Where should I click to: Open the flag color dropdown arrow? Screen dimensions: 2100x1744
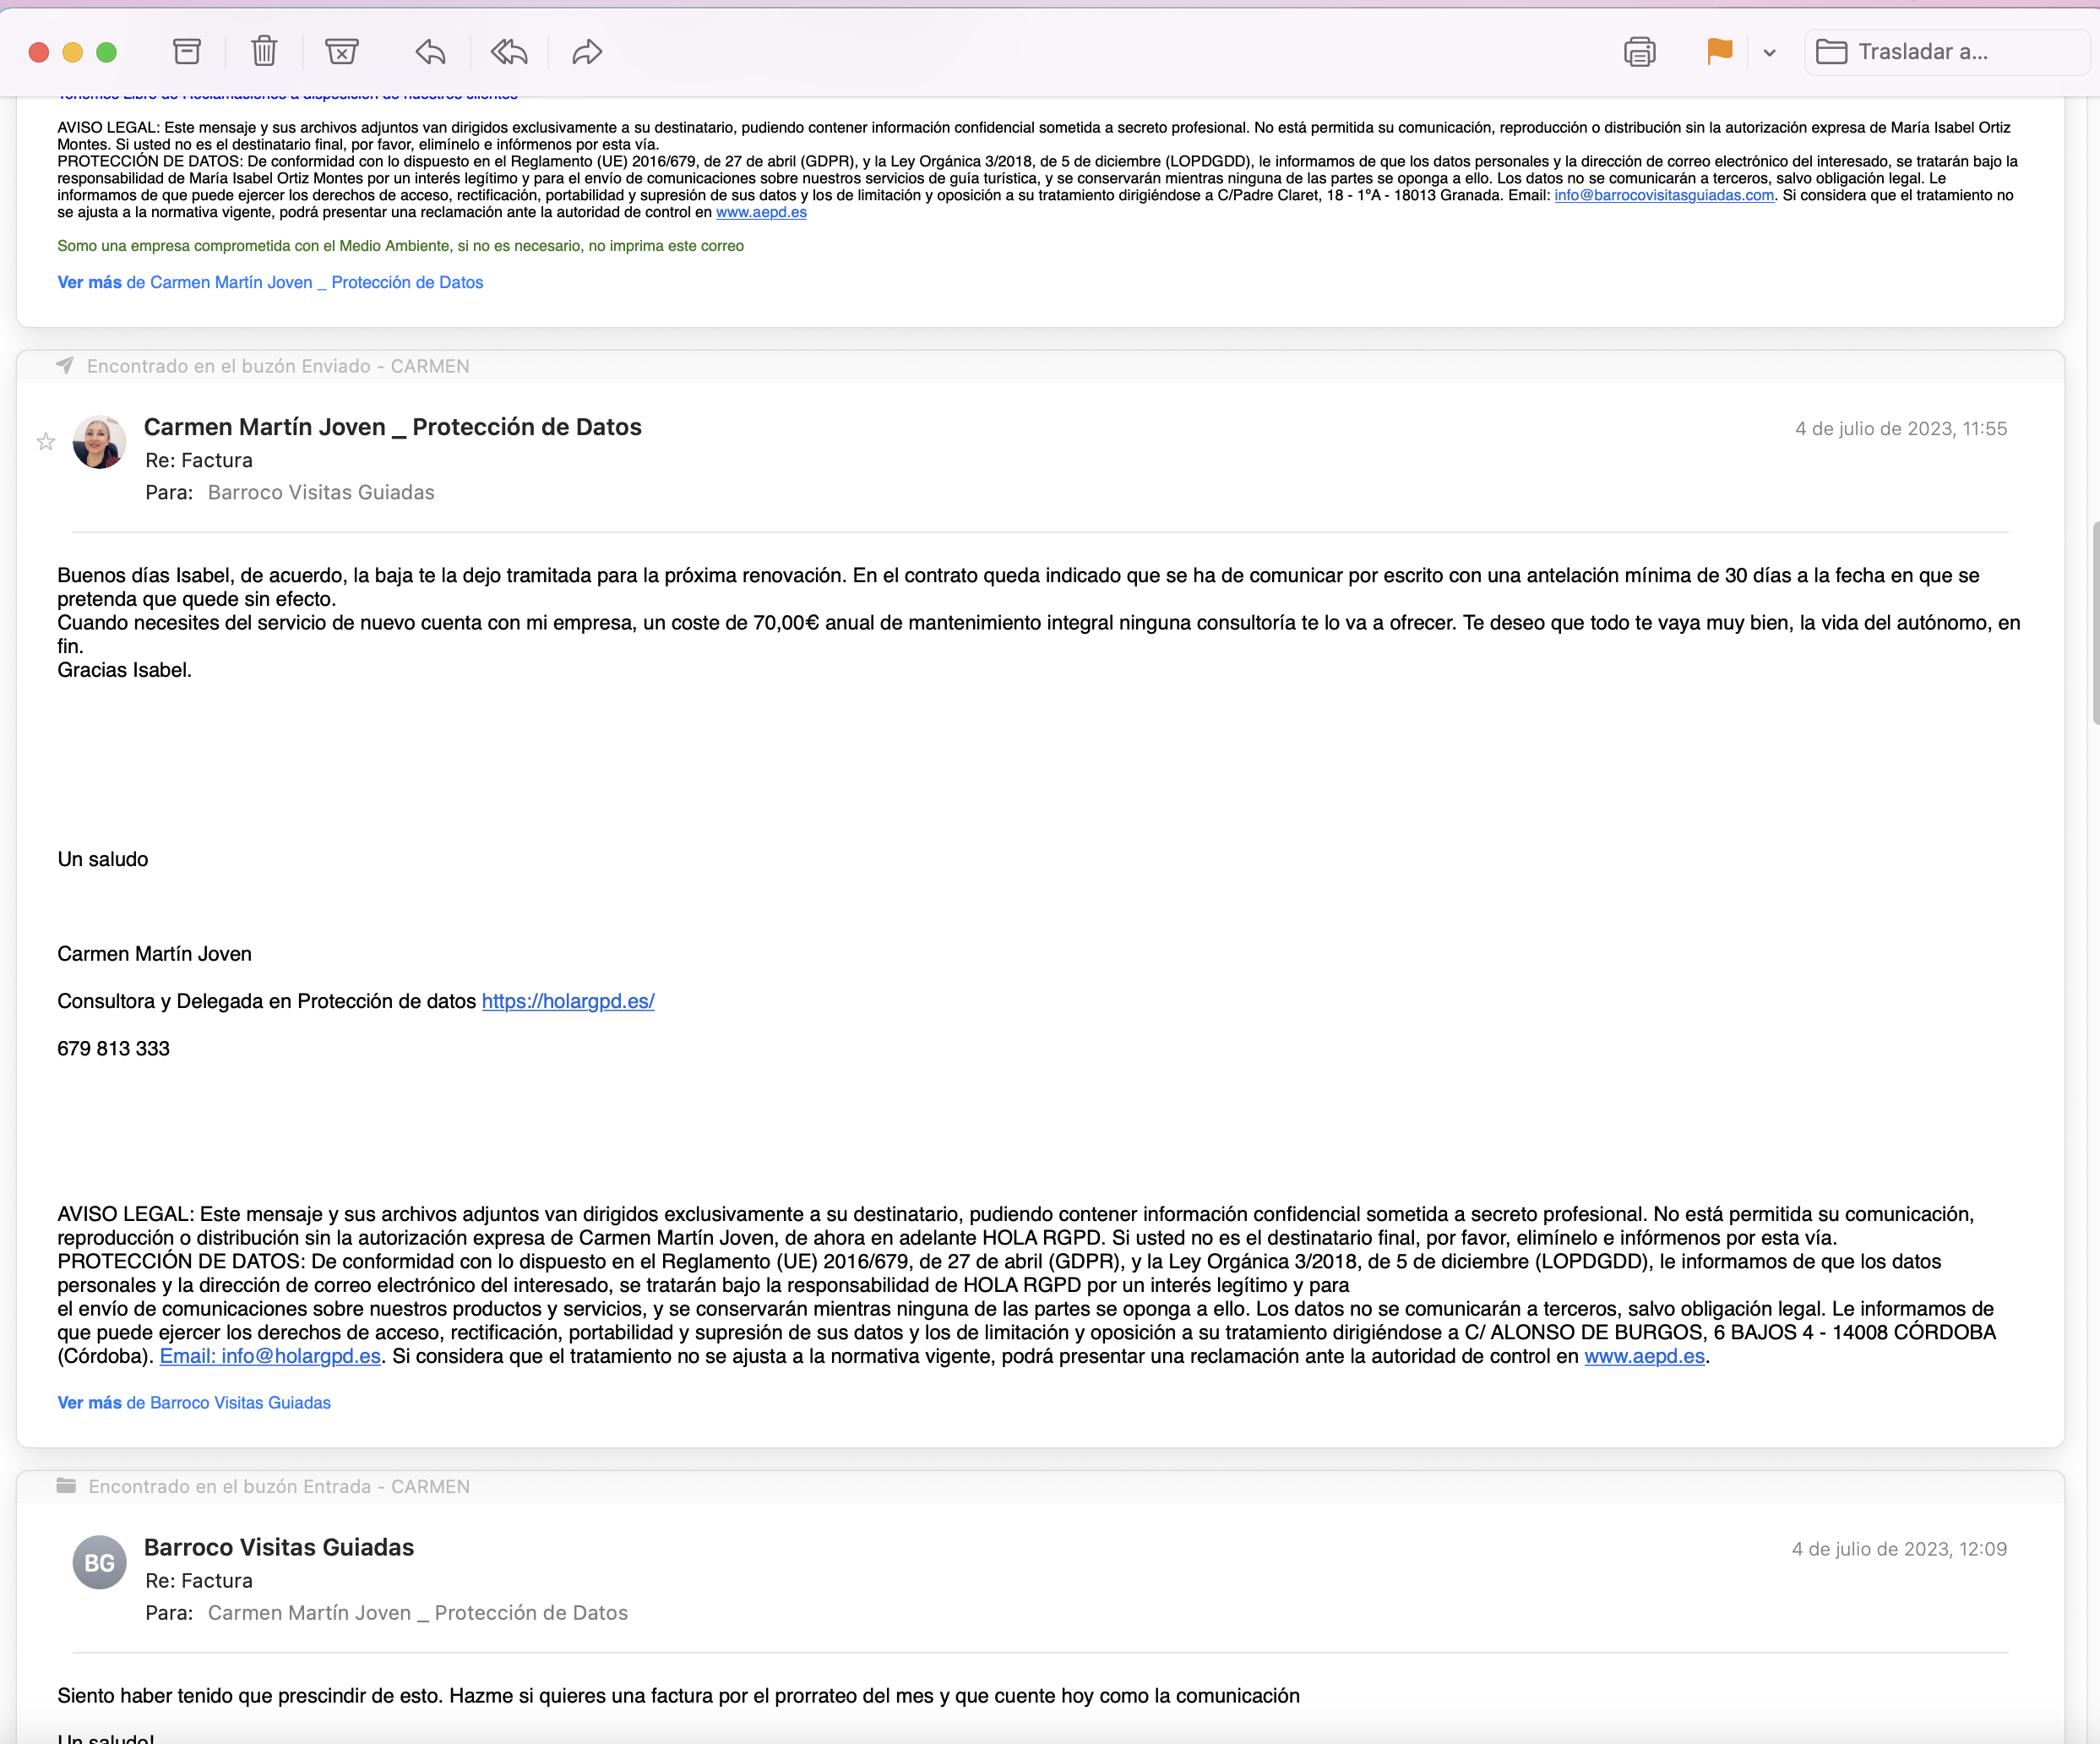pos(1769,53)
